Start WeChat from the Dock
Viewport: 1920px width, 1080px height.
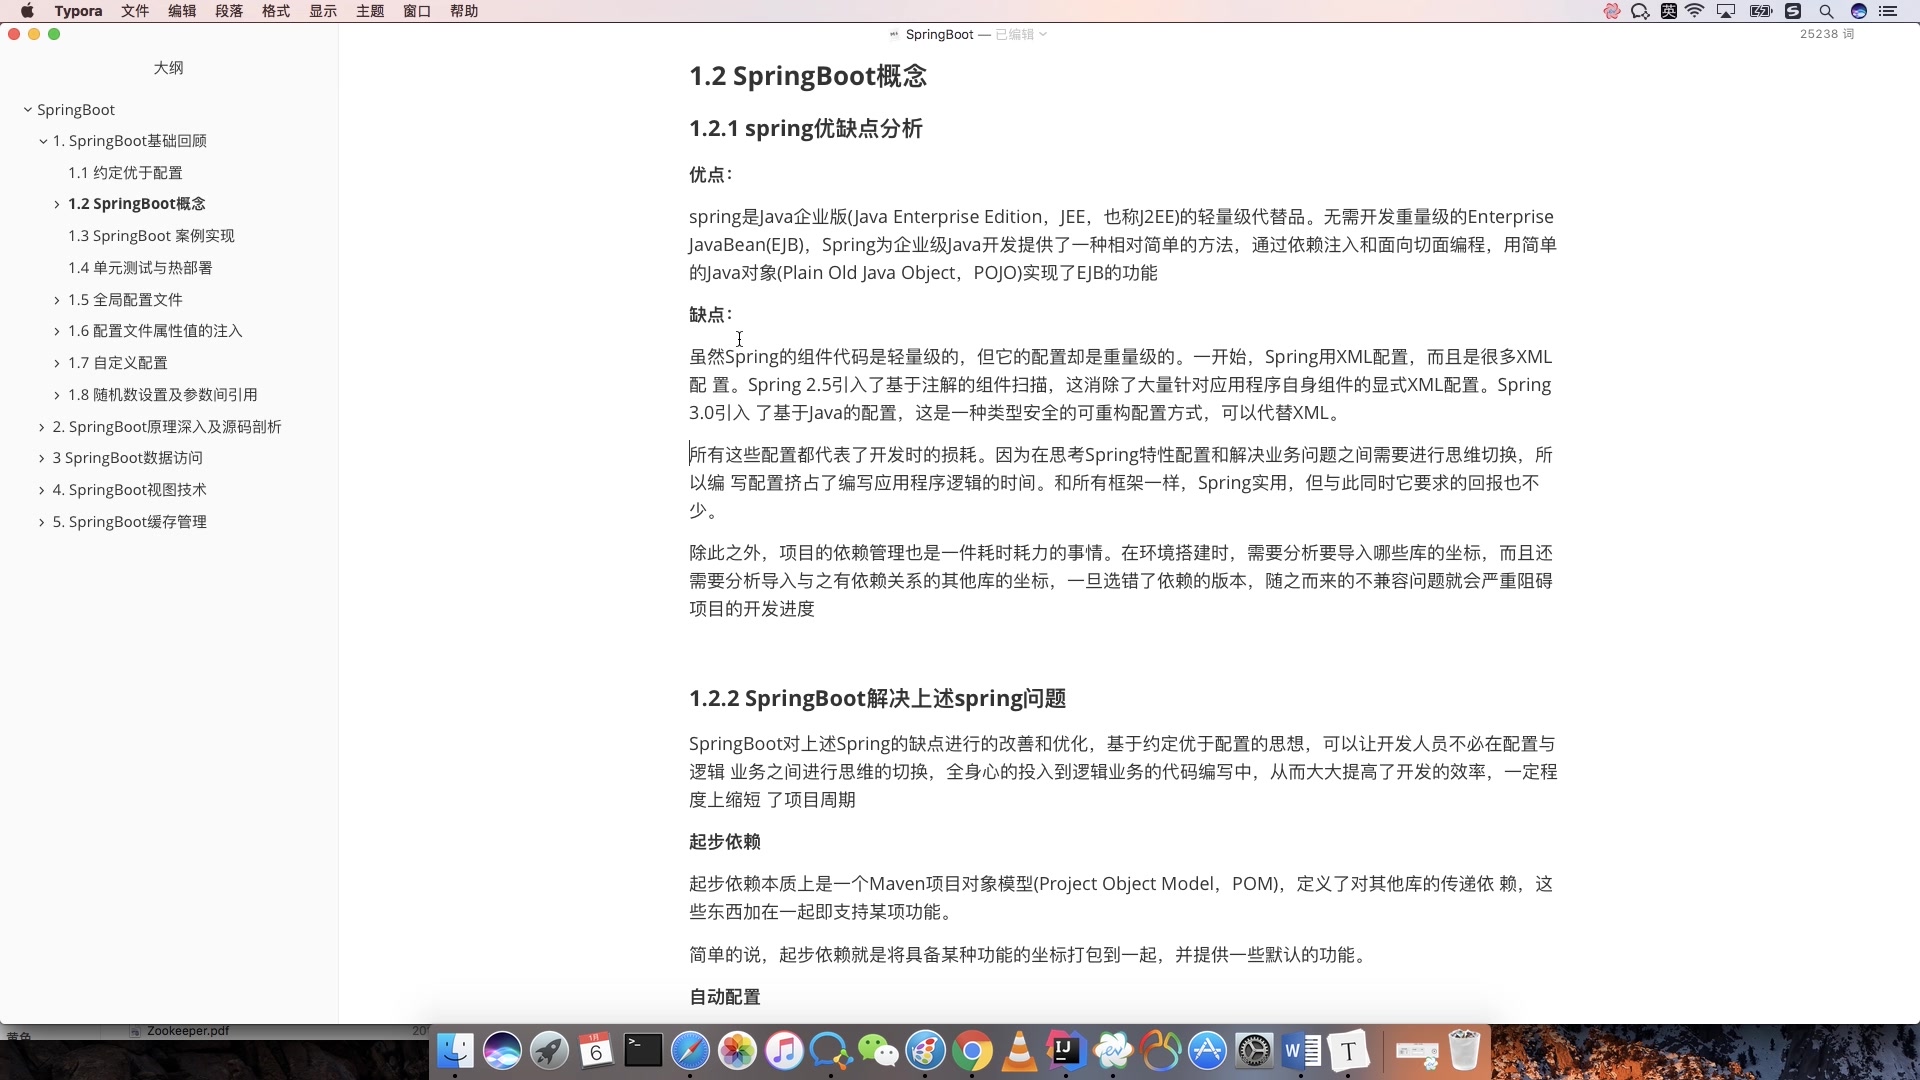pos(879,1051)
